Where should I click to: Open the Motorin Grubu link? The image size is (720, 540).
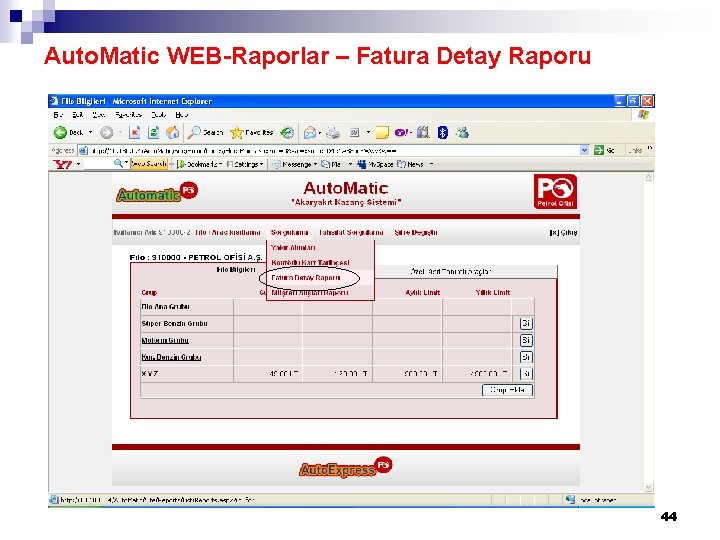click(x=165, y=341)
